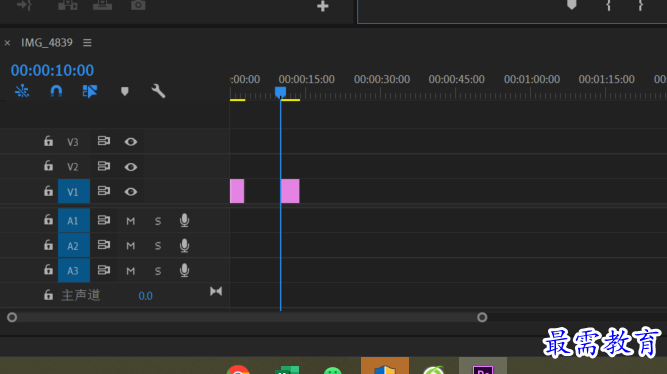Click the Lift button icon
This screenshot has height=374, width=667.
[103, 5]
